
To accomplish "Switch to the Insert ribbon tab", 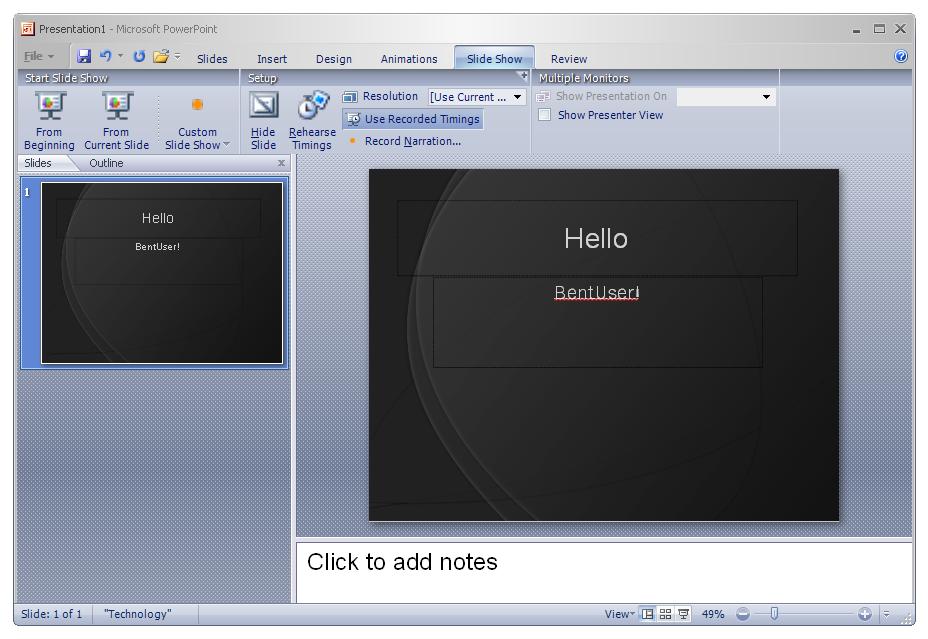I will (x=272, y=59).
